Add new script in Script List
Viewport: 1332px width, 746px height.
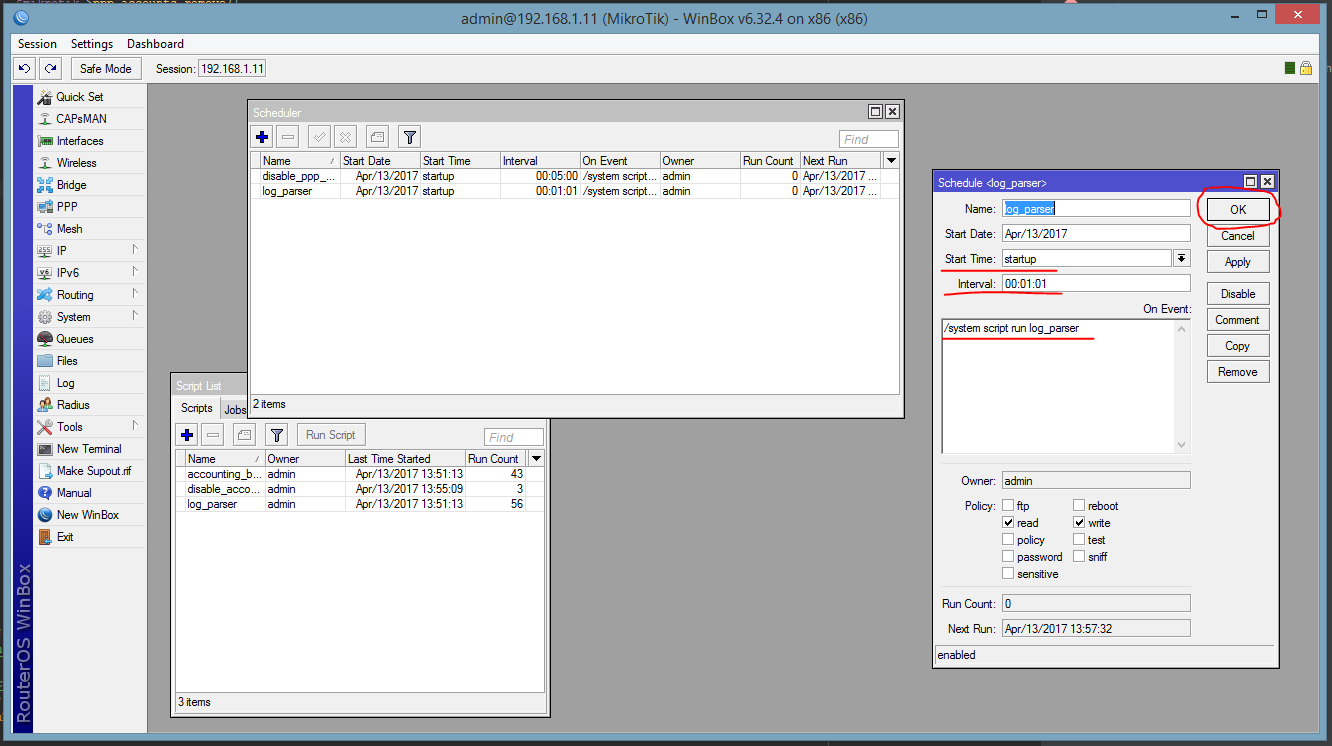pyautogui.click(x=187, y=435)
